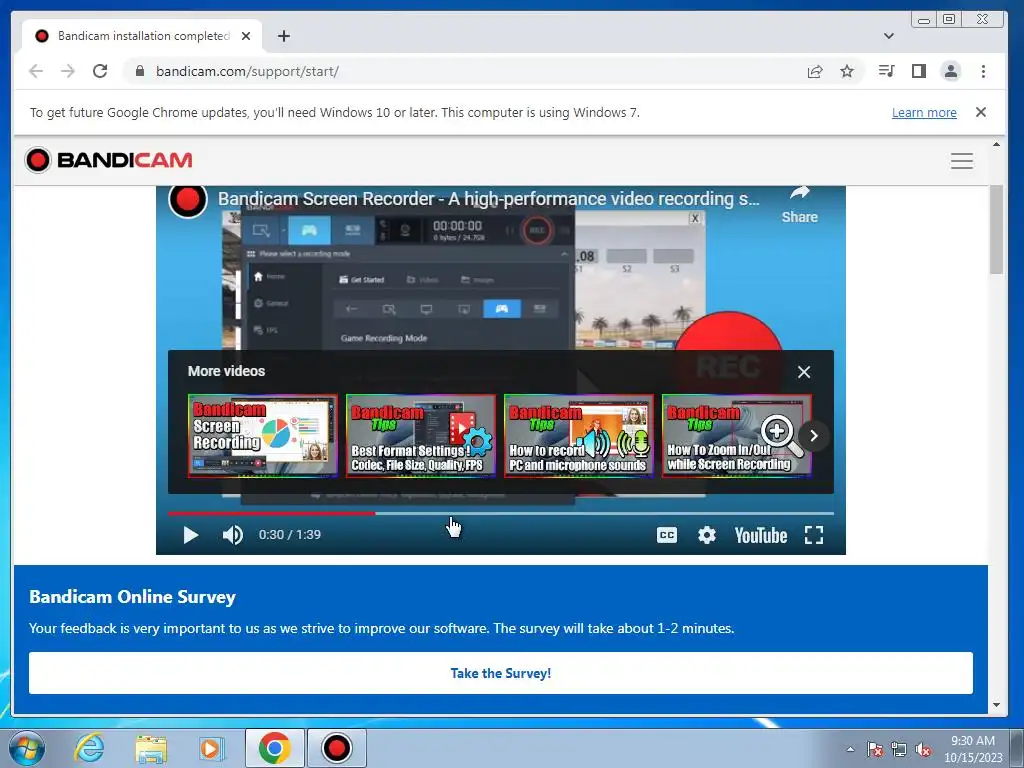This screenshot has height=768, width=1024.
Task: Open network status icon in tray
Action: (899, 749)
